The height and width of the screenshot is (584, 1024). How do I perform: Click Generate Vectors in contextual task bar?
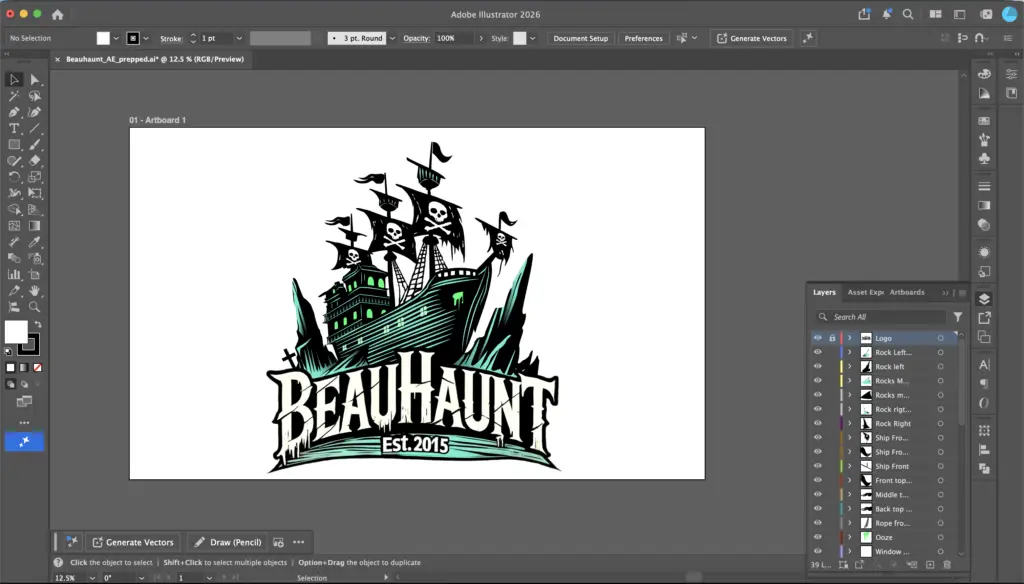click(133, 542)
